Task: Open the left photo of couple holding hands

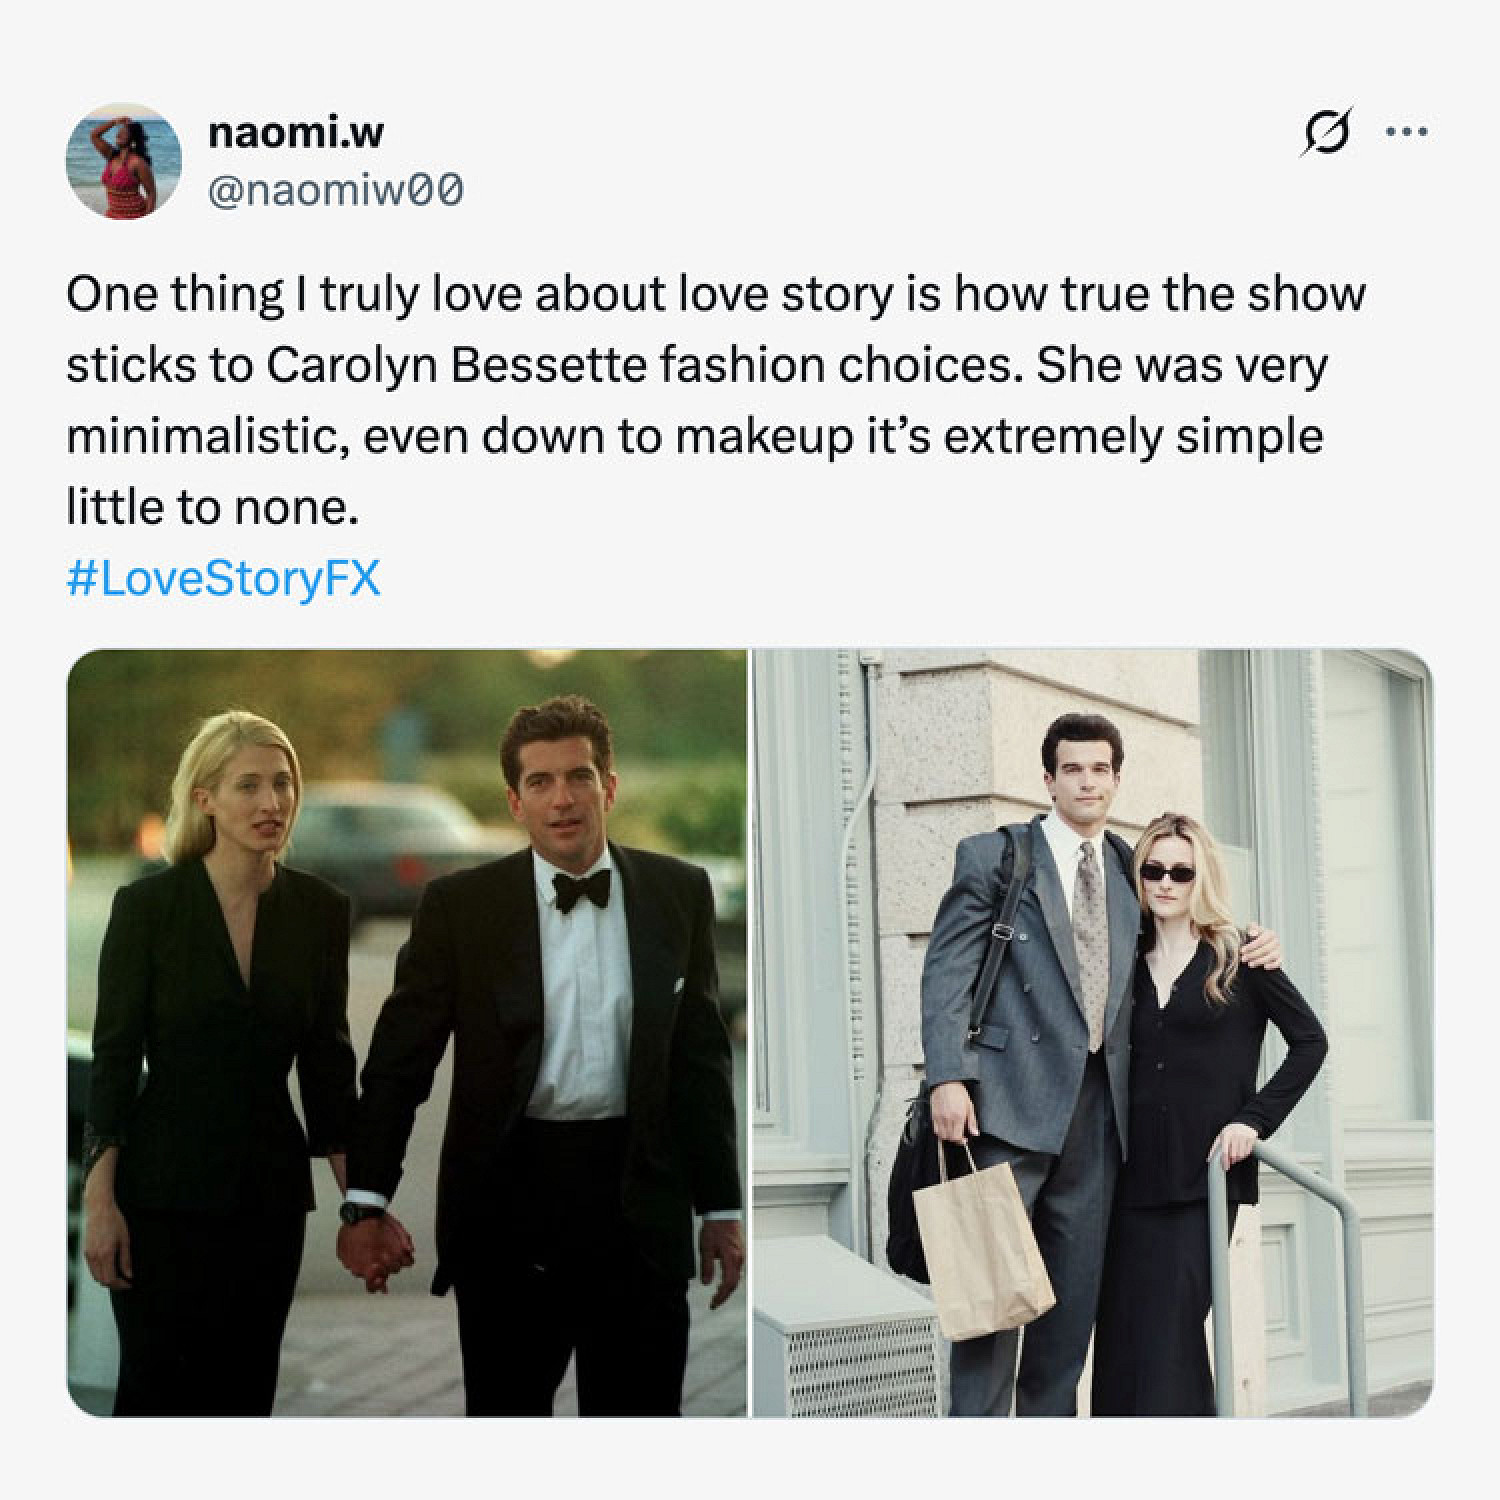Action: click(x=407, y=1032)
